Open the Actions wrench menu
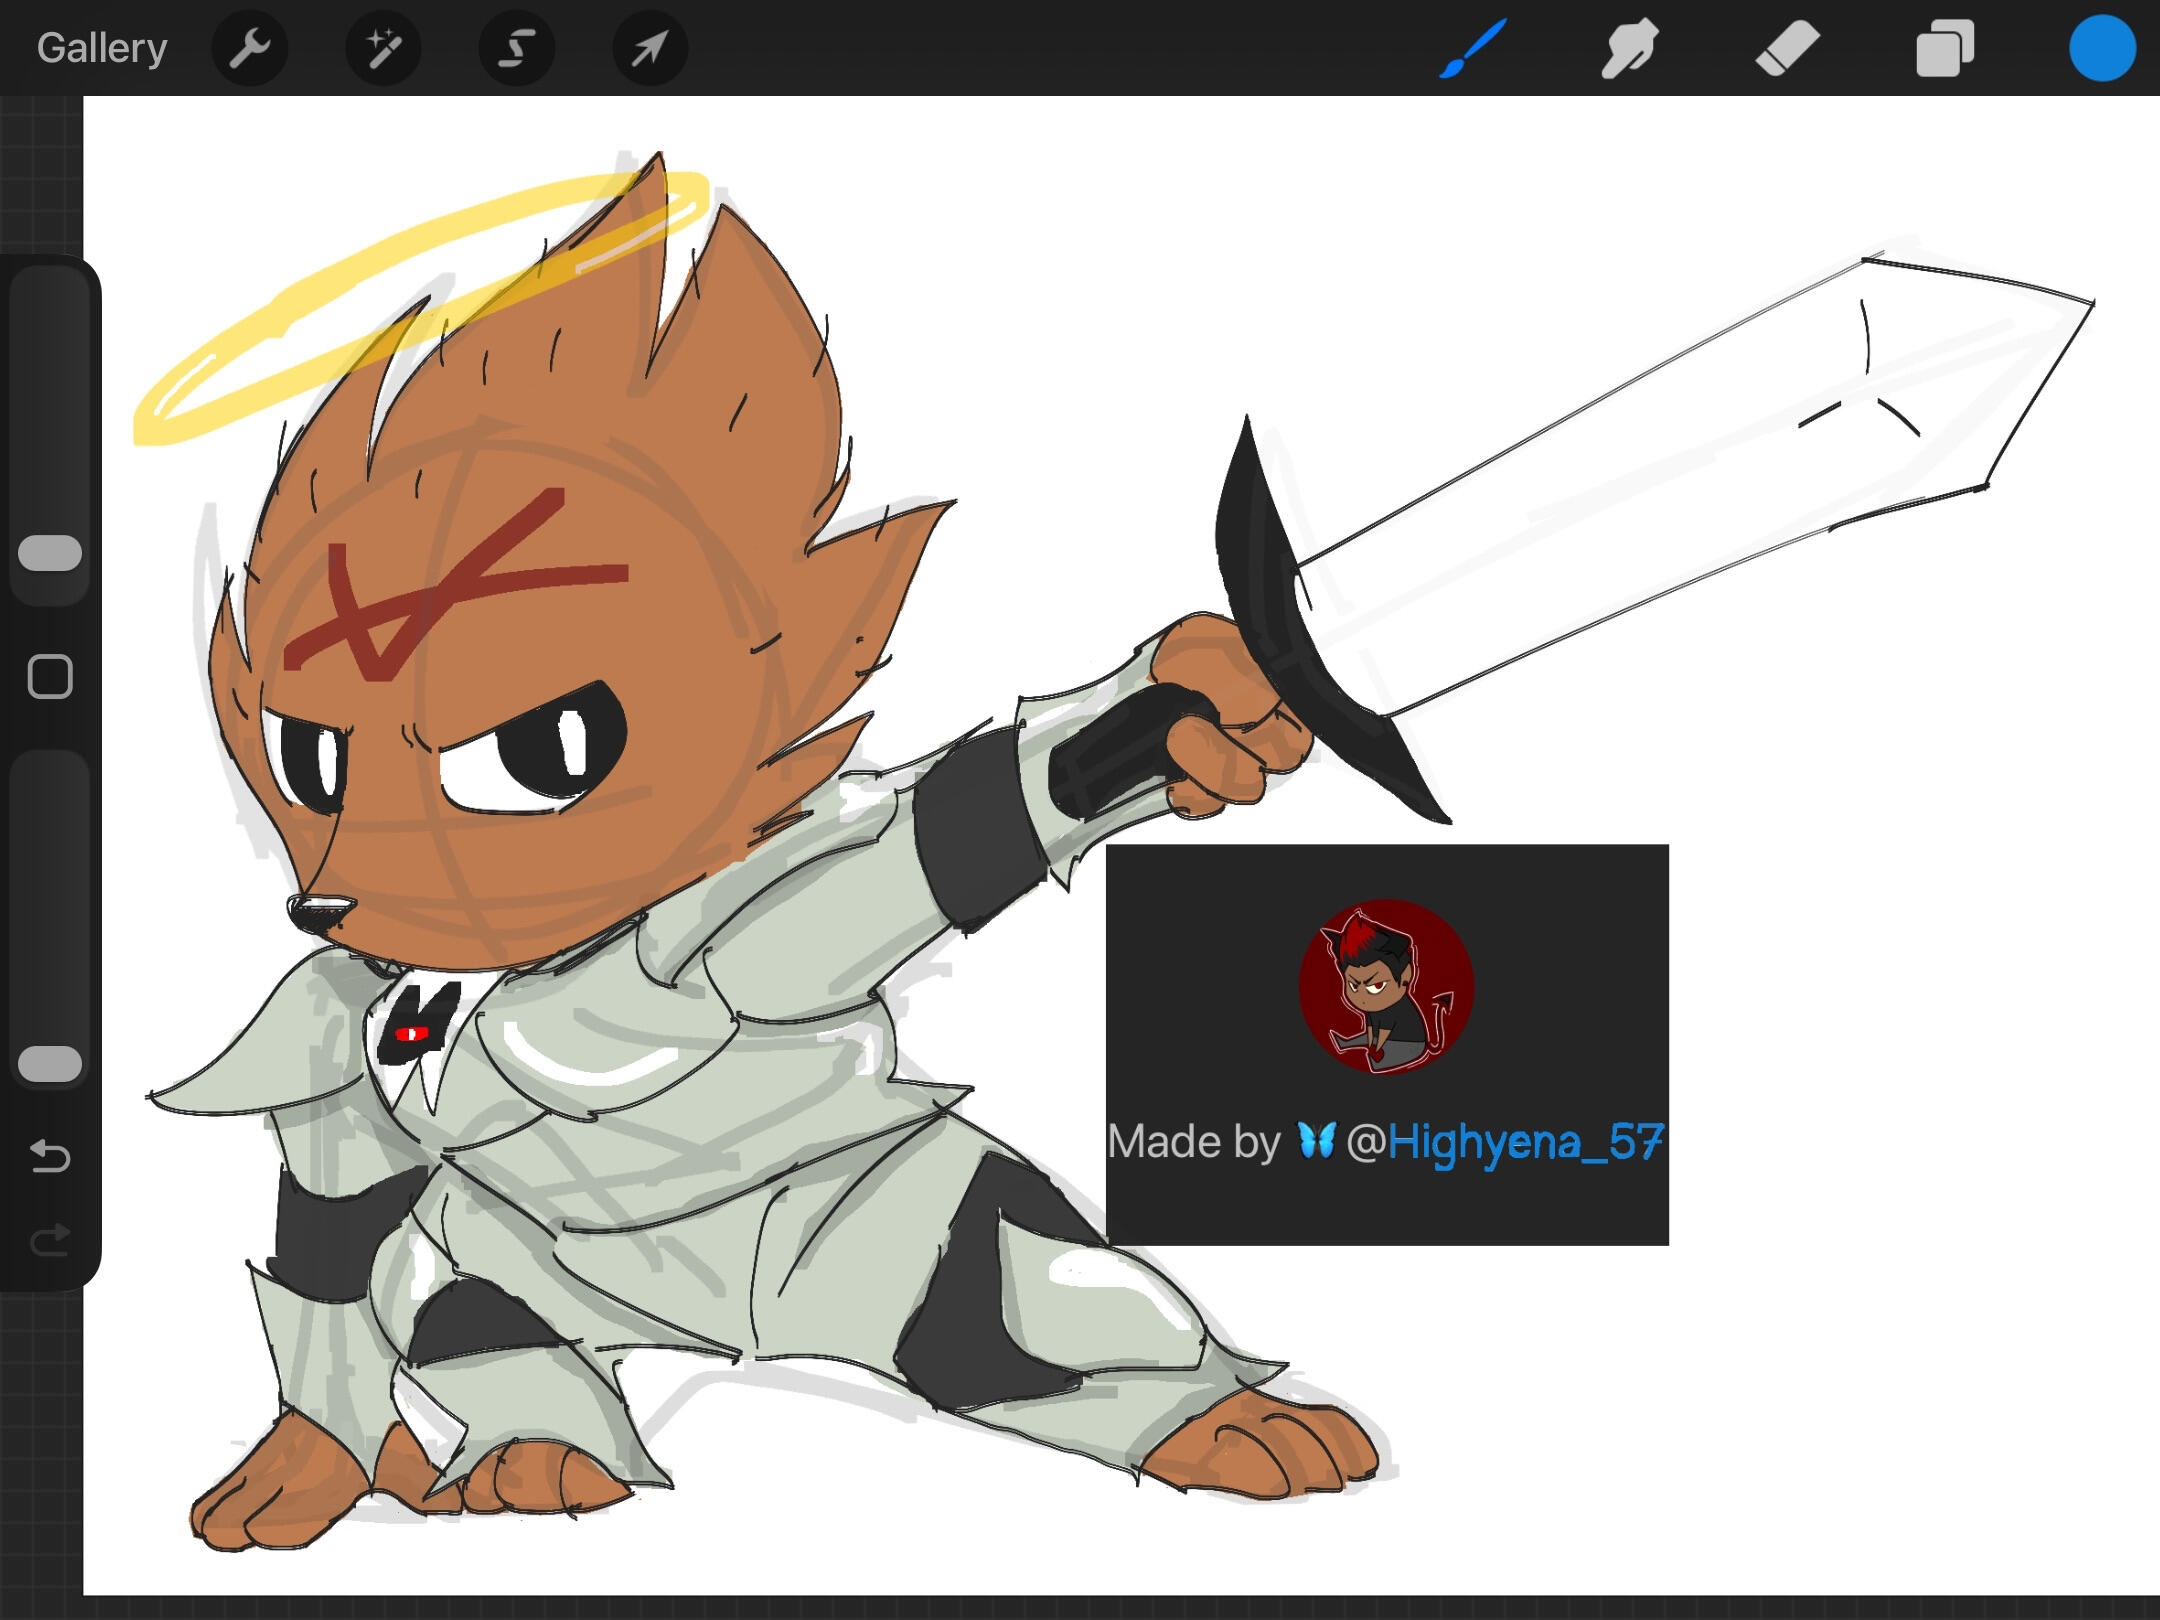Viewport: 2160px width, 1620px height. (250, 48)
